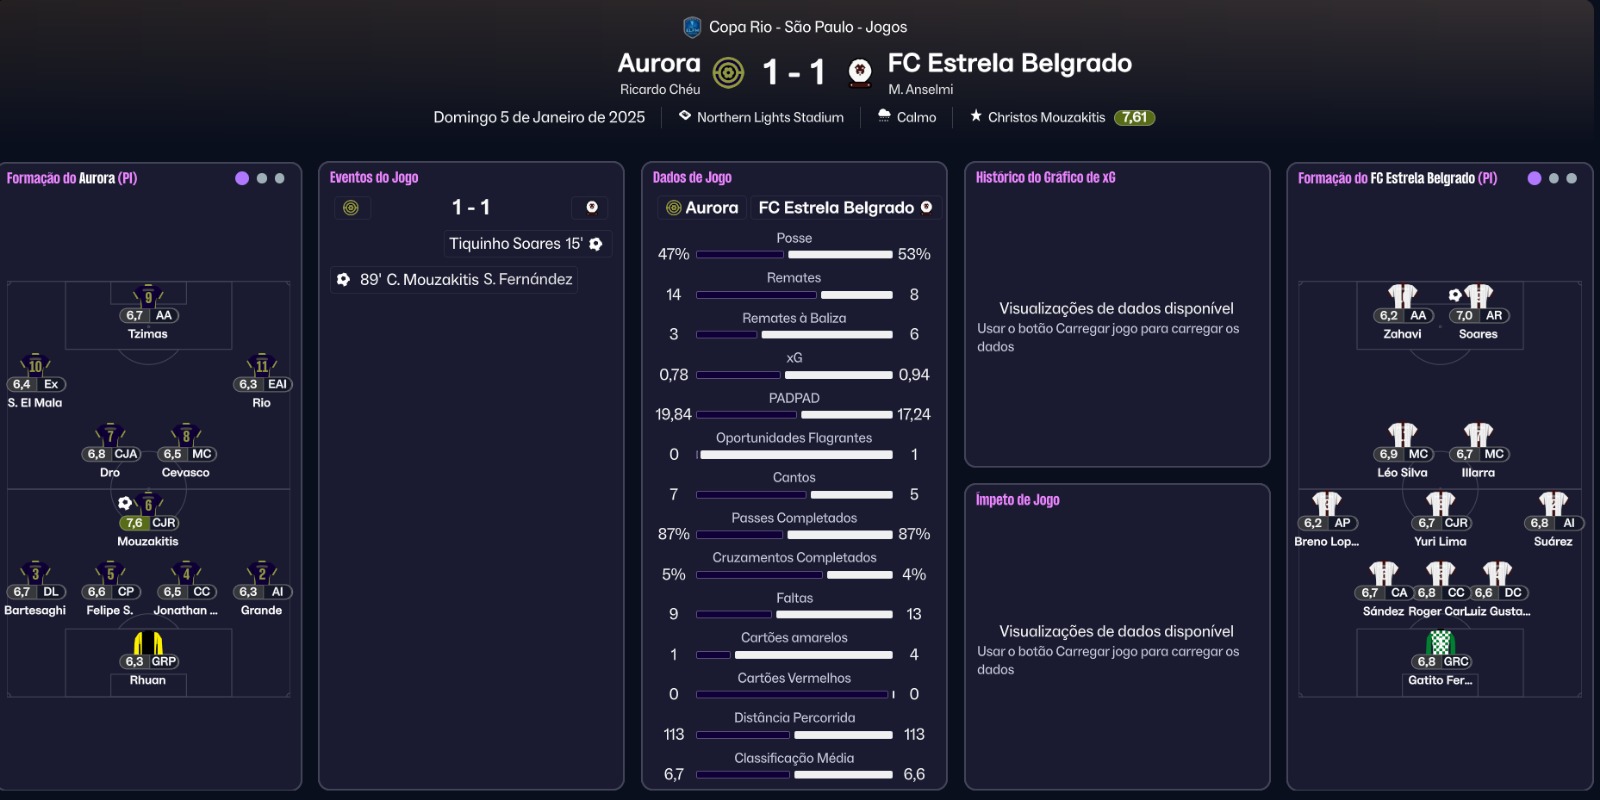Click the Posse possession stat bar
The width and height of the screenshot is (1600, 800).
click(x=794, y=254)
